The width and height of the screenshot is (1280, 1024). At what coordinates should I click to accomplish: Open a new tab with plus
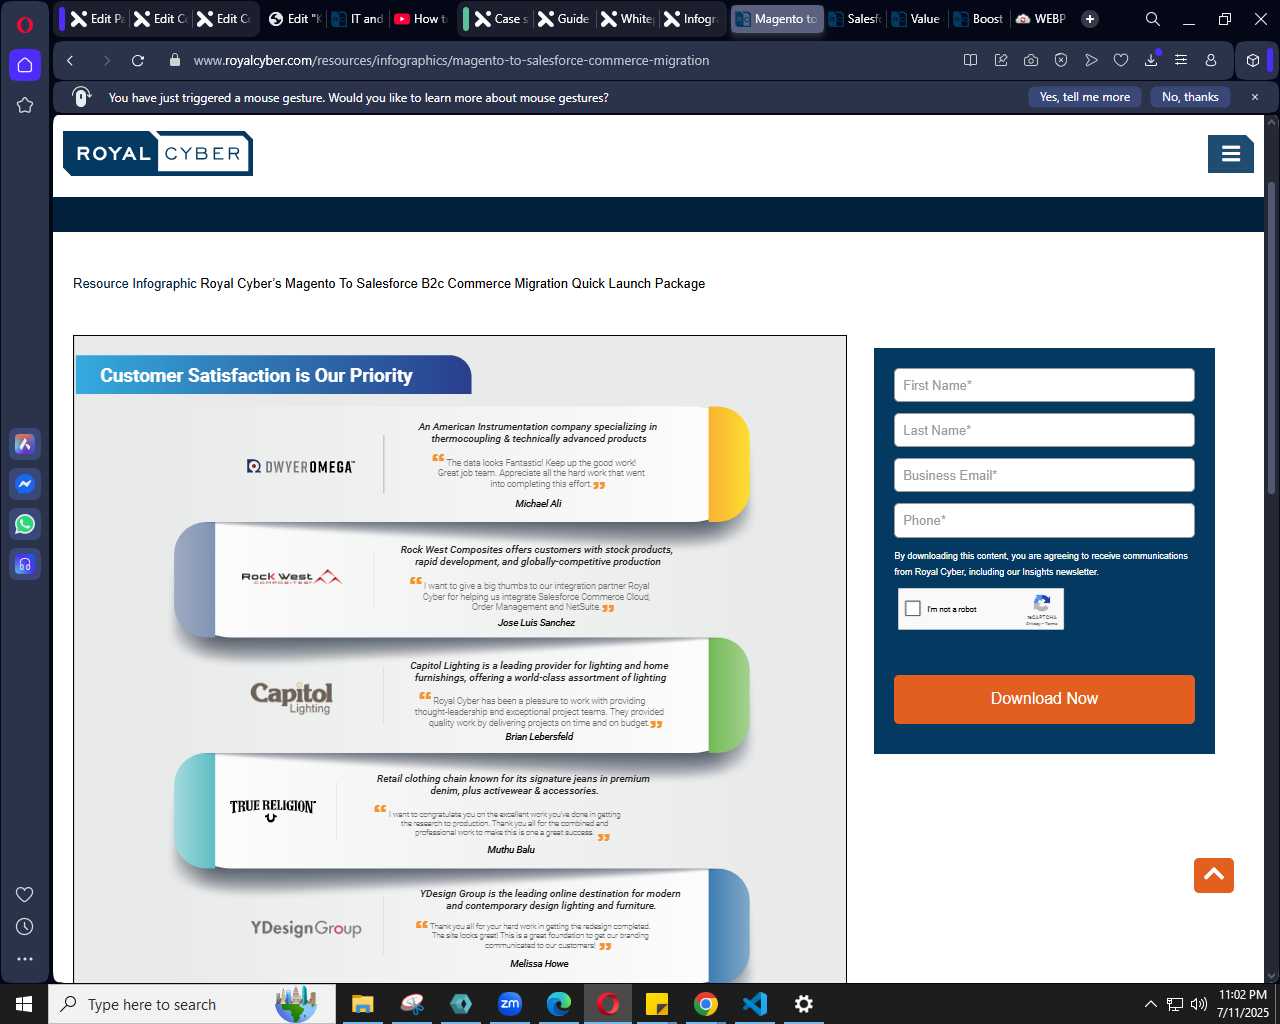[x=1090, y=19]
